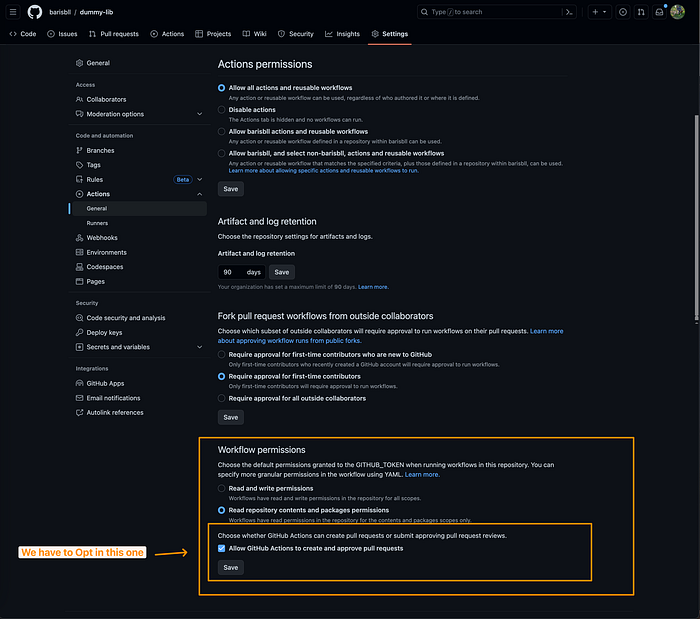Click the Branches icon in sidebar
The height and width of the screenshot is (619, 700).
point(79,150)
